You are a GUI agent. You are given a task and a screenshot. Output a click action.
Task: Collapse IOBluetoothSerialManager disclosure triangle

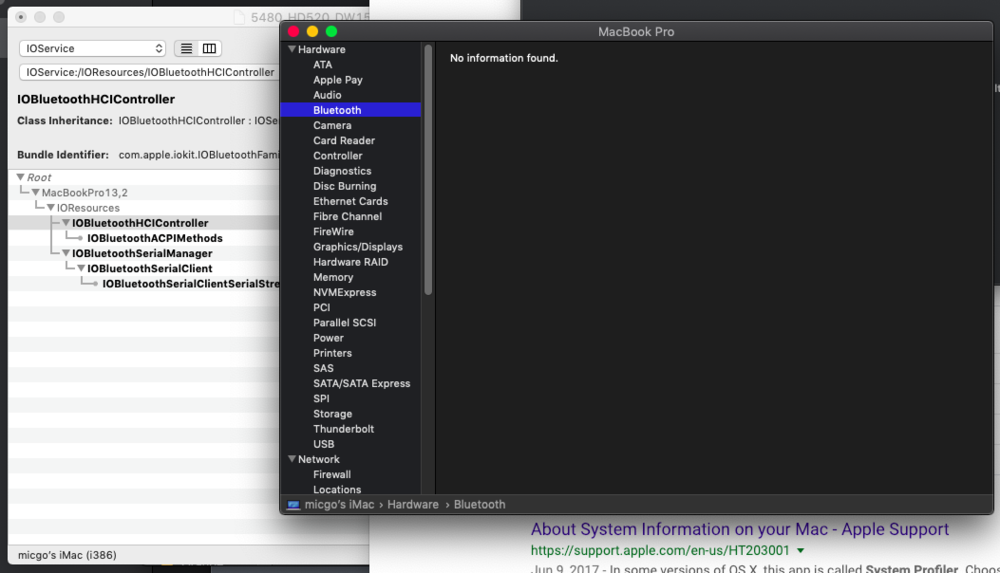(x=66, y=254)
